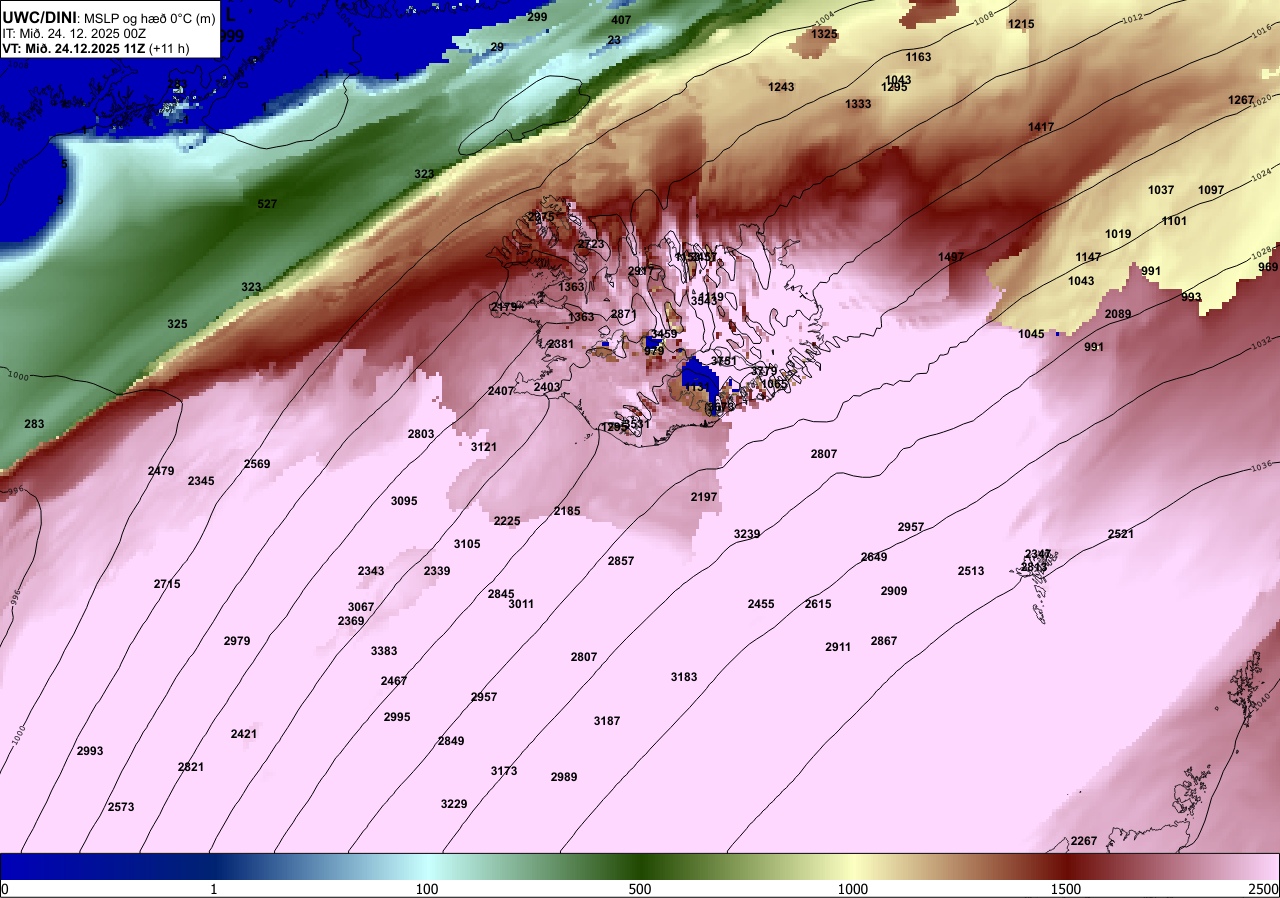Select the value 2421 on the map
This screenshot has height=898, width=1280.
pos(244,734)
